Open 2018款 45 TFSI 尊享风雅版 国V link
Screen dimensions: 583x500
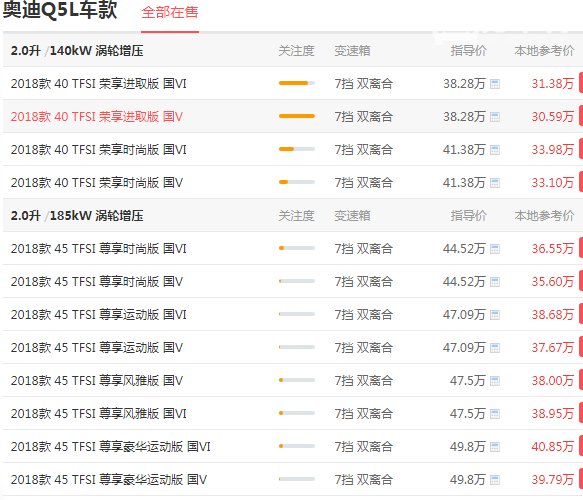coord(97,380)
